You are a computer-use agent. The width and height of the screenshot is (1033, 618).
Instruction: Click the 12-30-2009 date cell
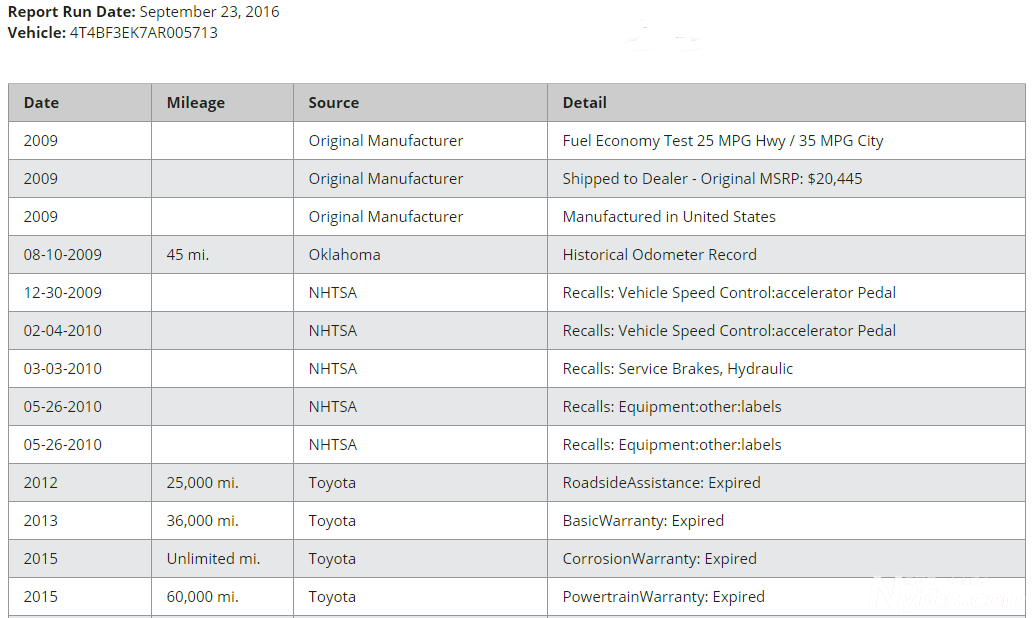[x=62, y=293]
